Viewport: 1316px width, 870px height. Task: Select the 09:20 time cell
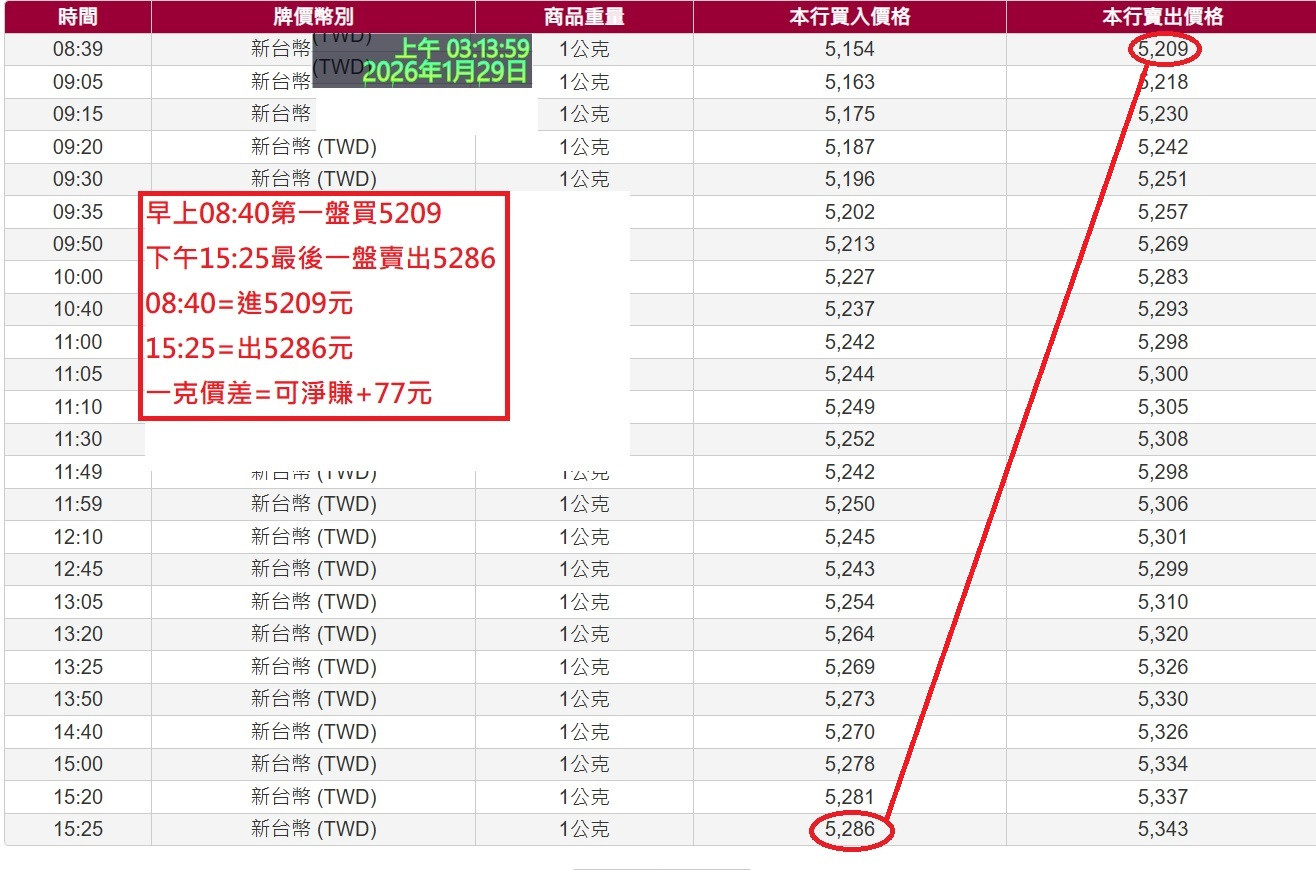click(78, 147)
